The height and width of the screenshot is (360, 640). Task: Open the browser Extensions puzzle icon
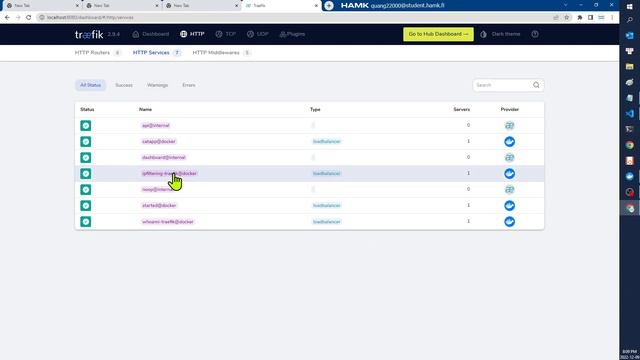[x=580, y=18]
